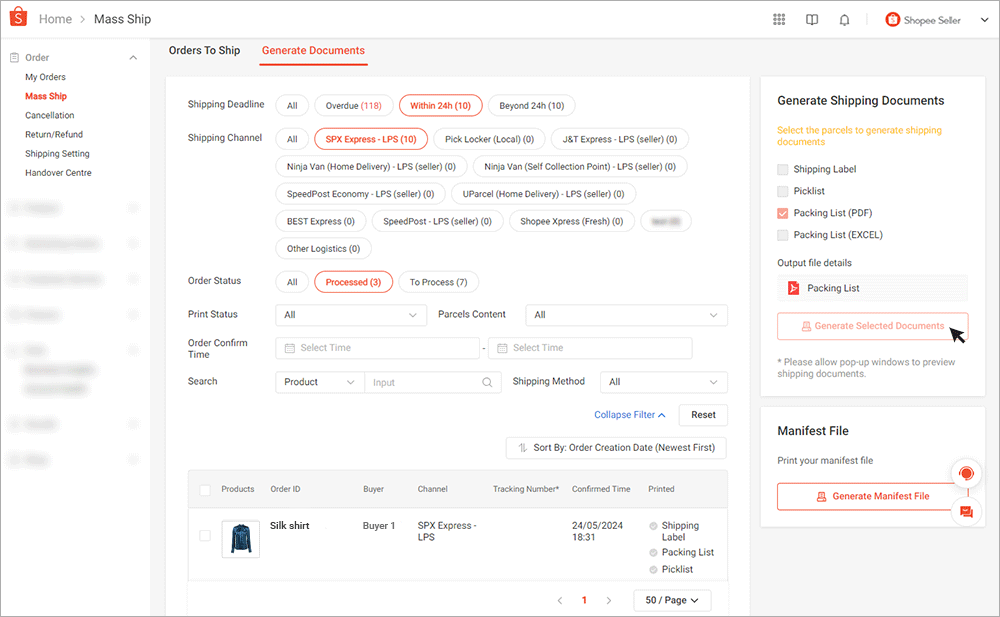
Task: Open Sort By Order Creation Date selector
Action: pyautogui.click(x=616, y=448)
